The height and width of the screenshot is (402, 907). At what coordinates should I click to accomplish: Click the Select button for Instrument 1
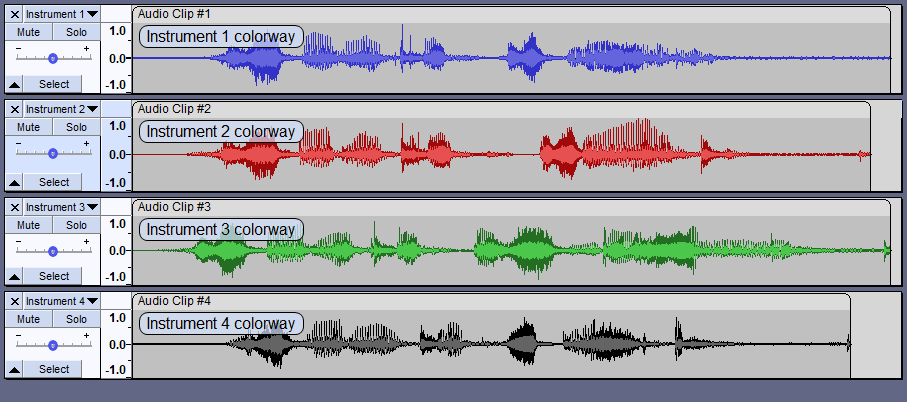[x=54, y=84]
